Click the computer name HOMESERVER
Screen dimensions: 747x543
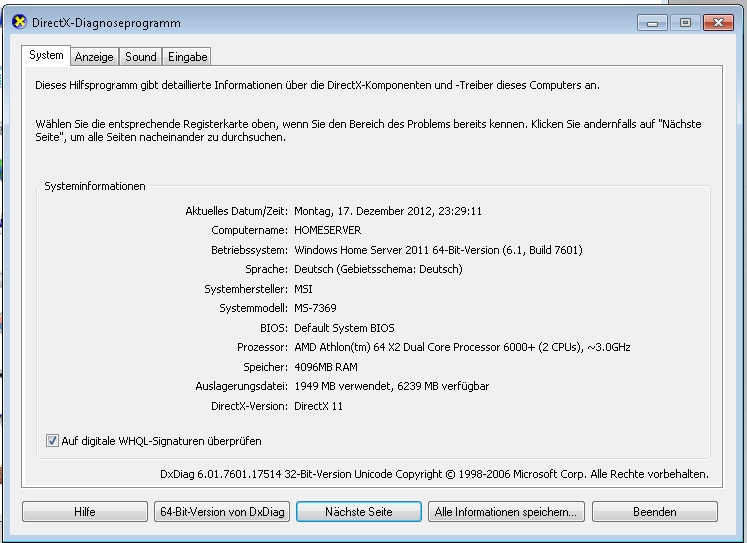pos(328,231)
